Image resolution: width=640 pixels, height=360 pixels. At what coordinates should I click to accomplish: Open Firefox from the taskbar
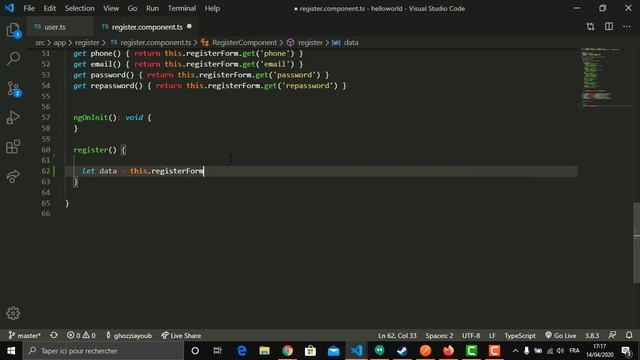pyautogui.click(x=449, y=351)
